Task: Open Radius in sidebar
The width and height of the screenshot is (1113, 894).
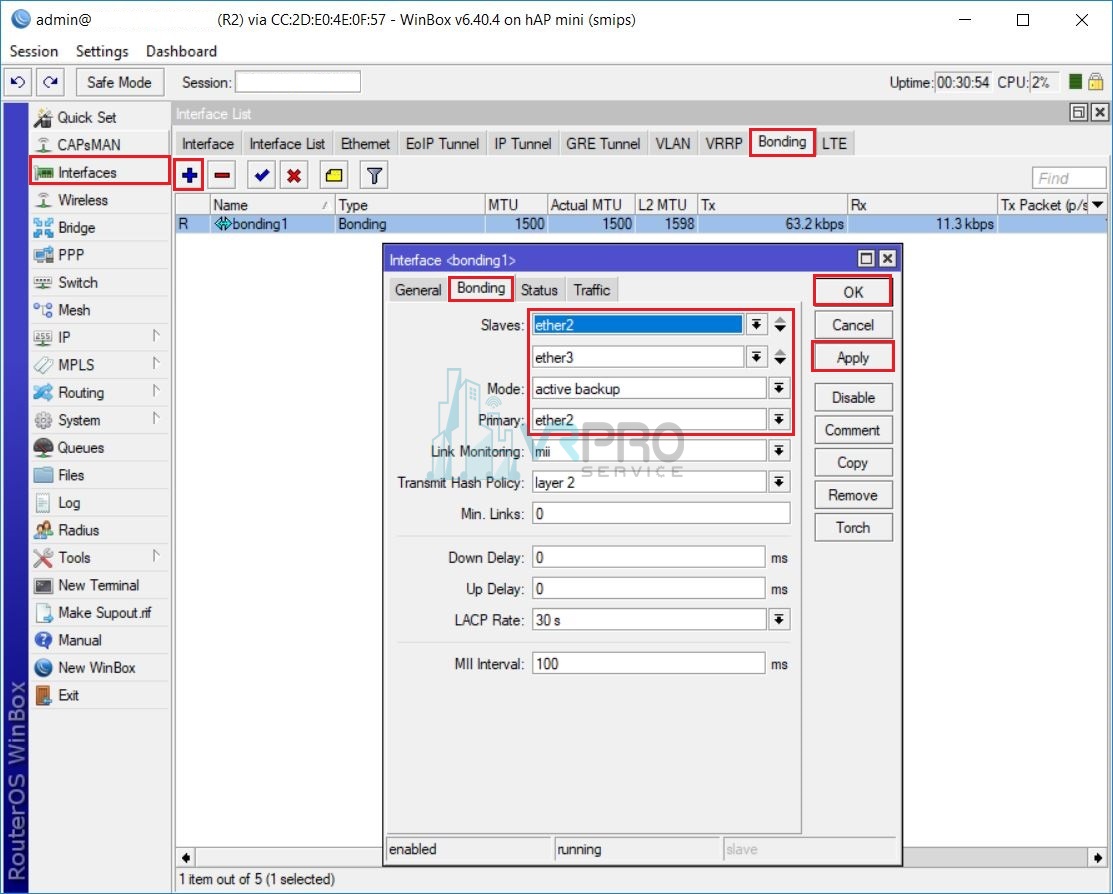Action: click(99, 530)
